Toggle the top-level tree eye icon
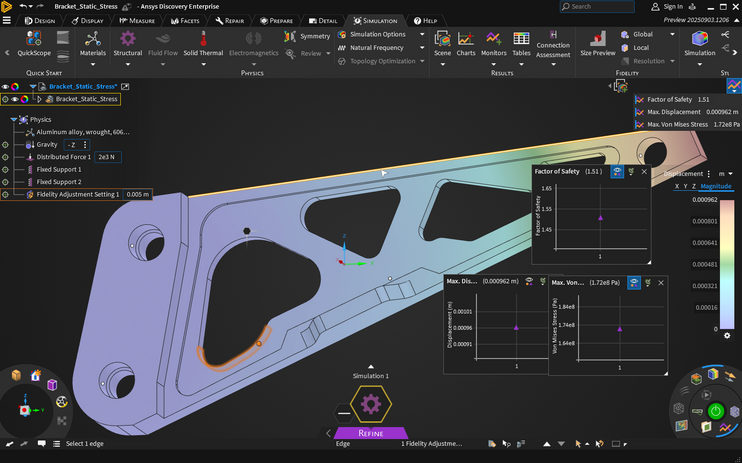742x463 pixels. click(x=5, y=87)
